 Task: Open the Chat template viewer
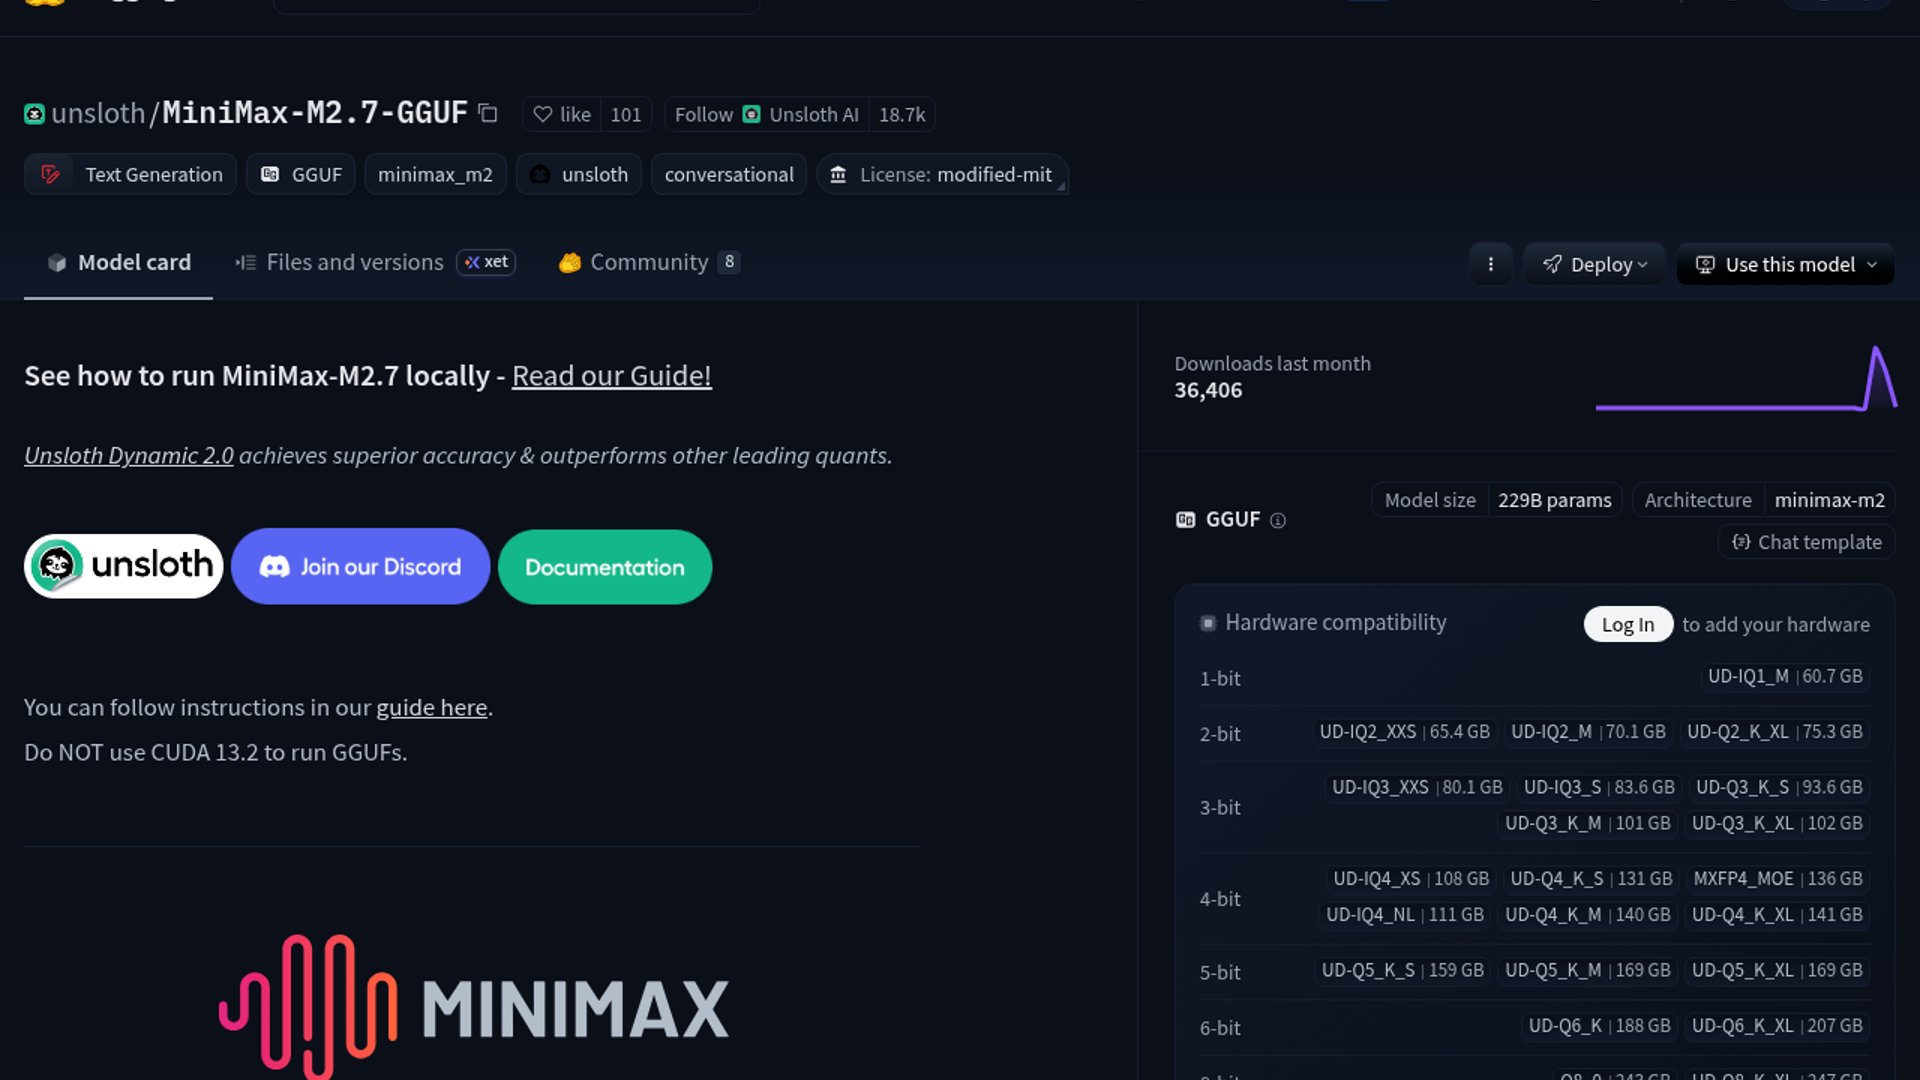[1807, 542]
